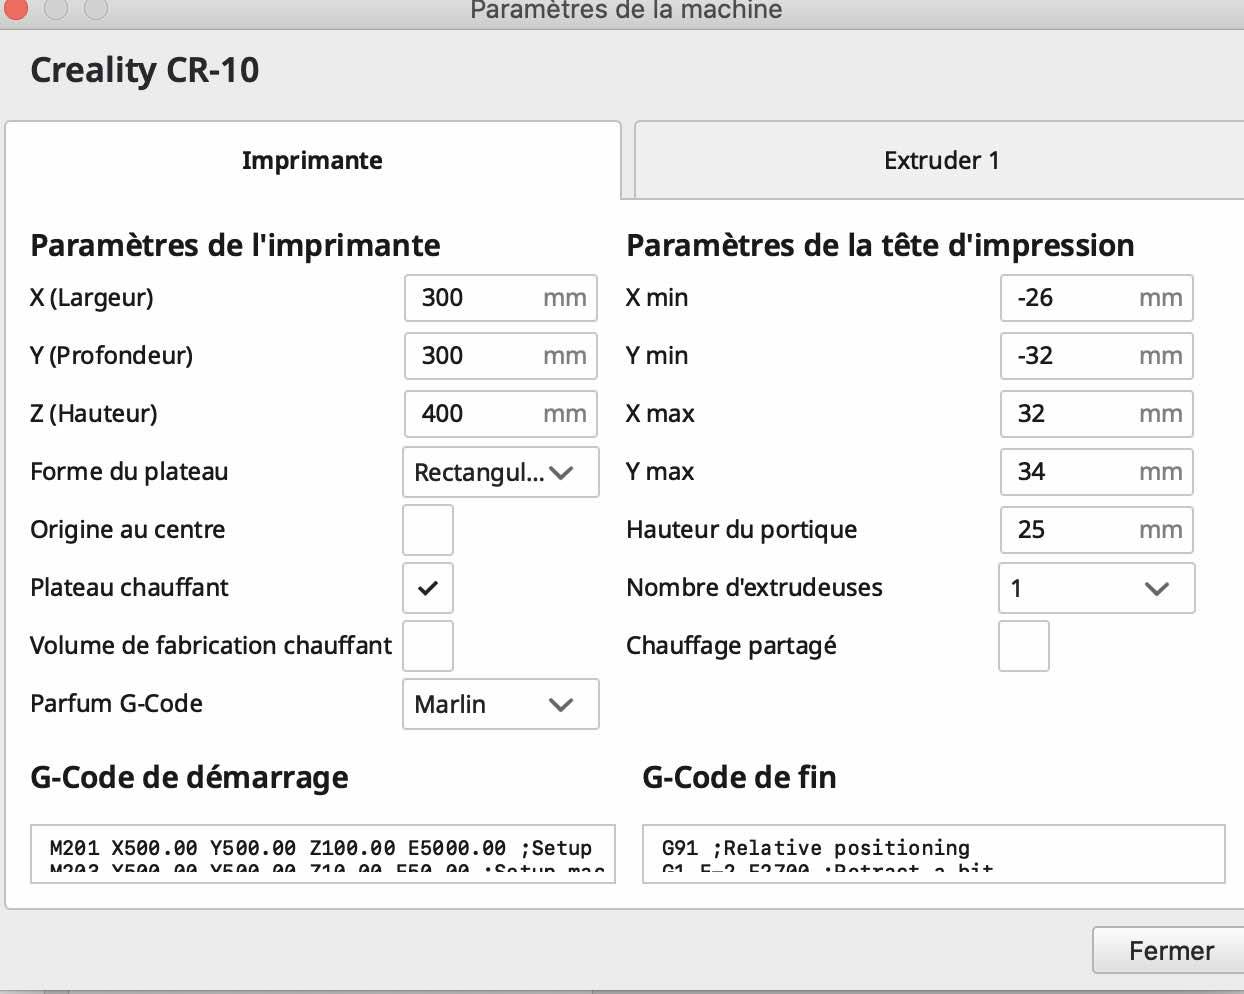Click the 'Chauffage partagé' label text

tap(732, 646)
